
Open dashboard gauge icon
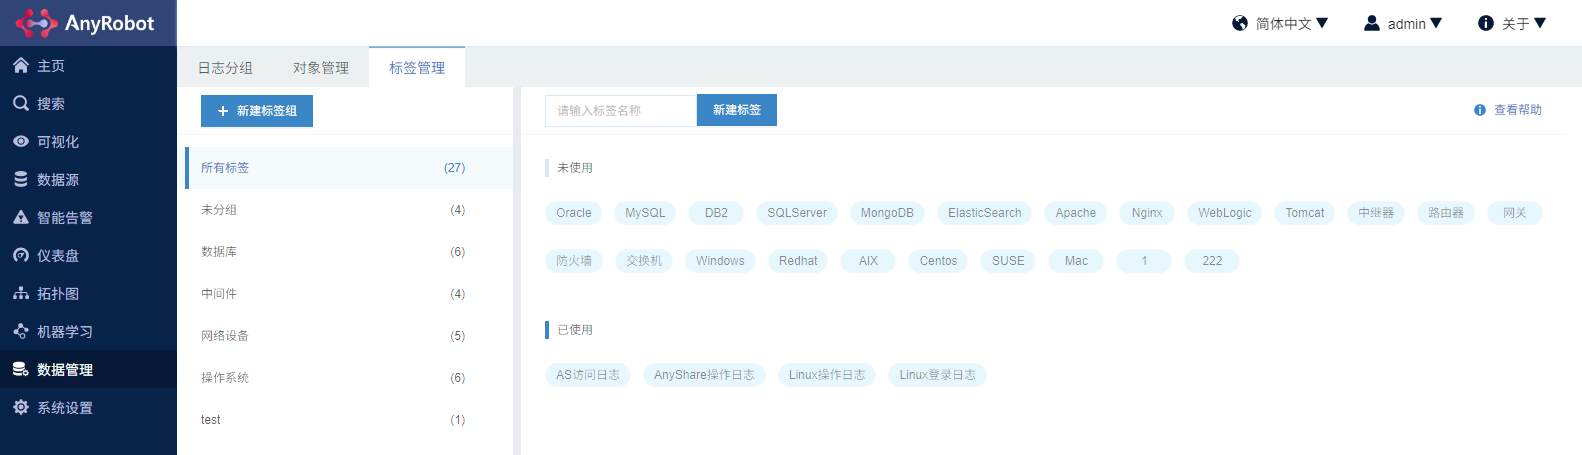coord(21,256)
